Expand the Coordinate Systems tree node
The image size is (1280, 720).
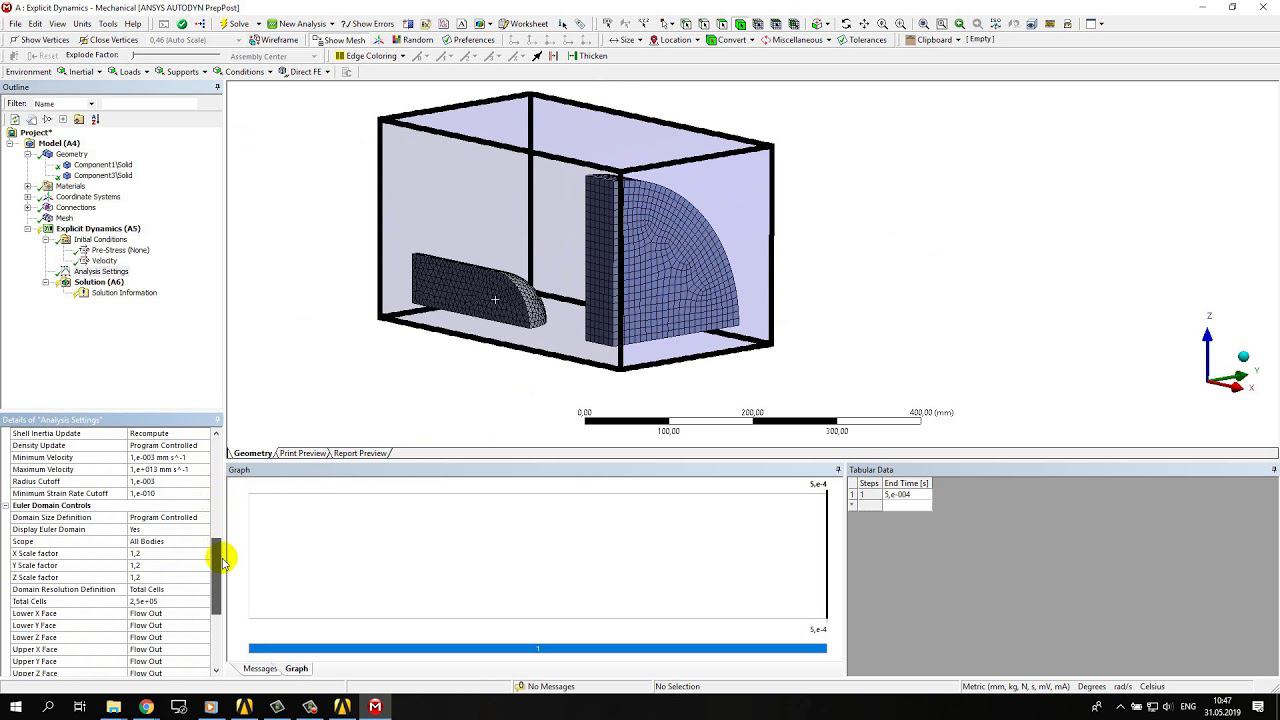coord(28,197)
